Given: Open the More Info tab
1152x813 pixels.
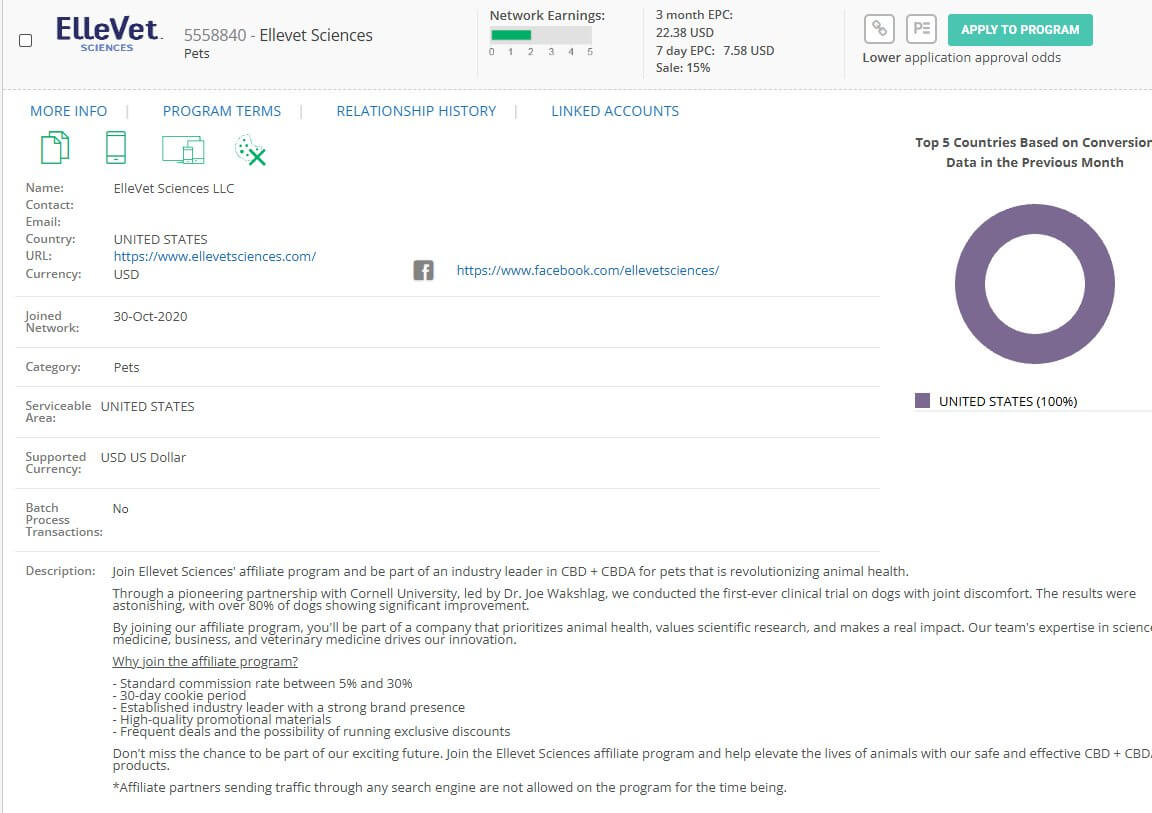Looking at the screenshot, I should 68,111.
